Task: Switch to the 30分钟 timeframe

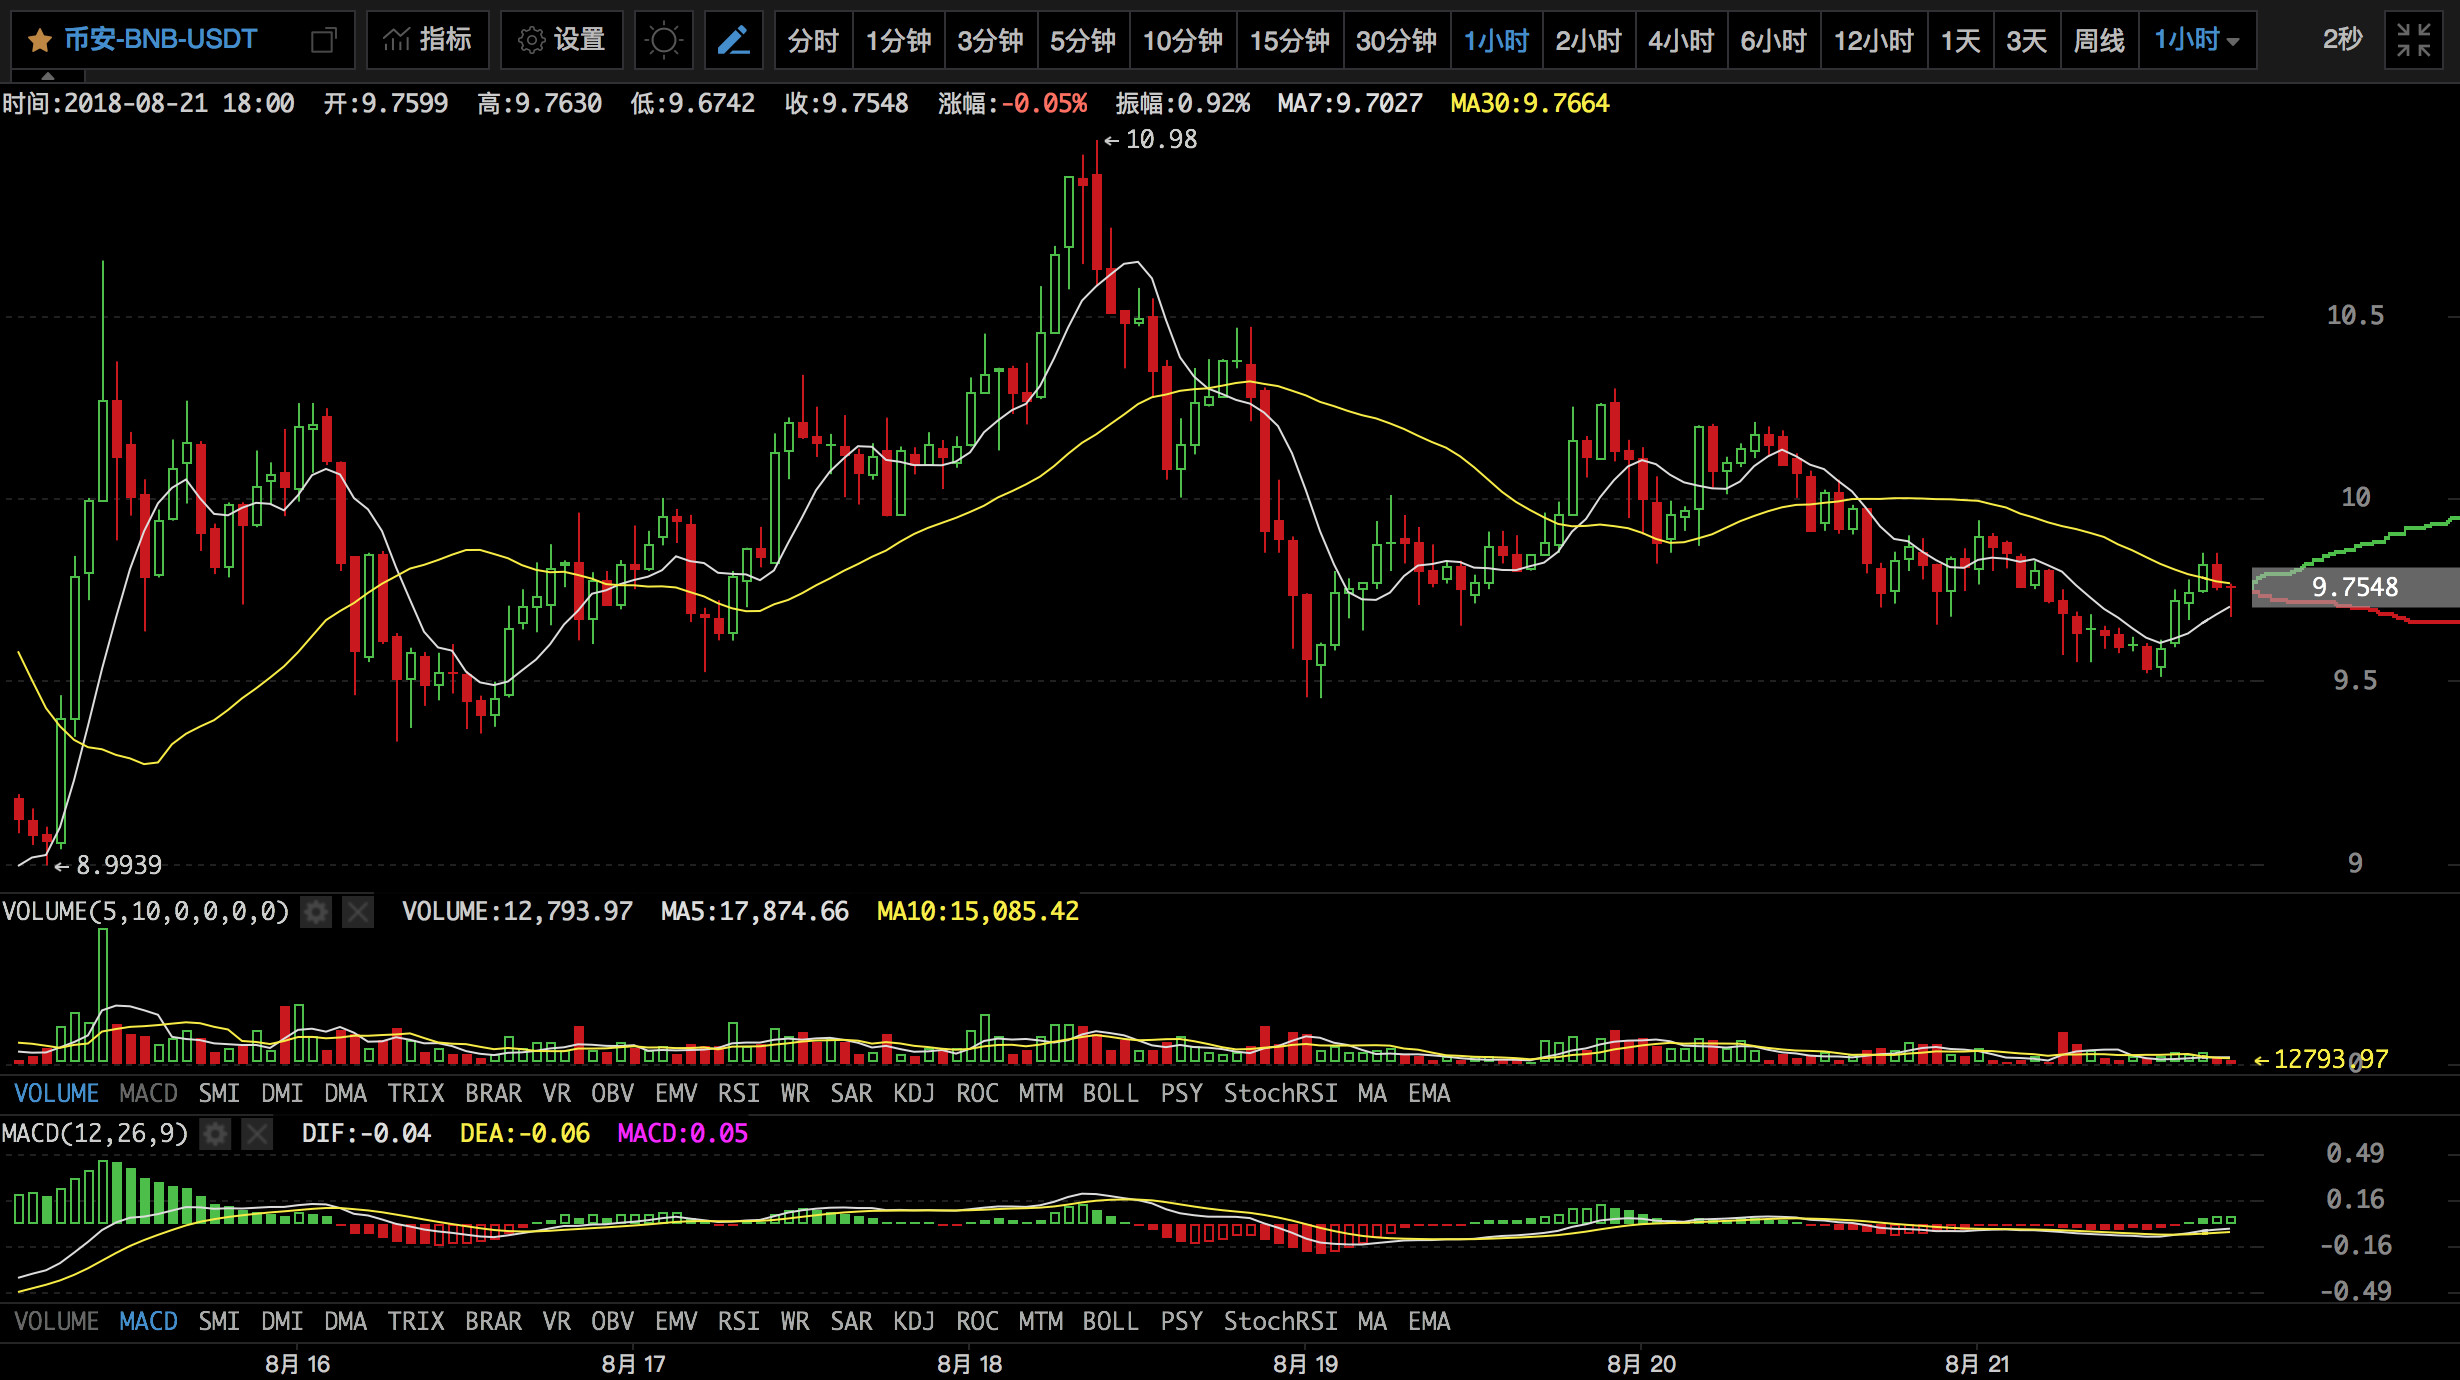Action: [x=1397, y=40]
